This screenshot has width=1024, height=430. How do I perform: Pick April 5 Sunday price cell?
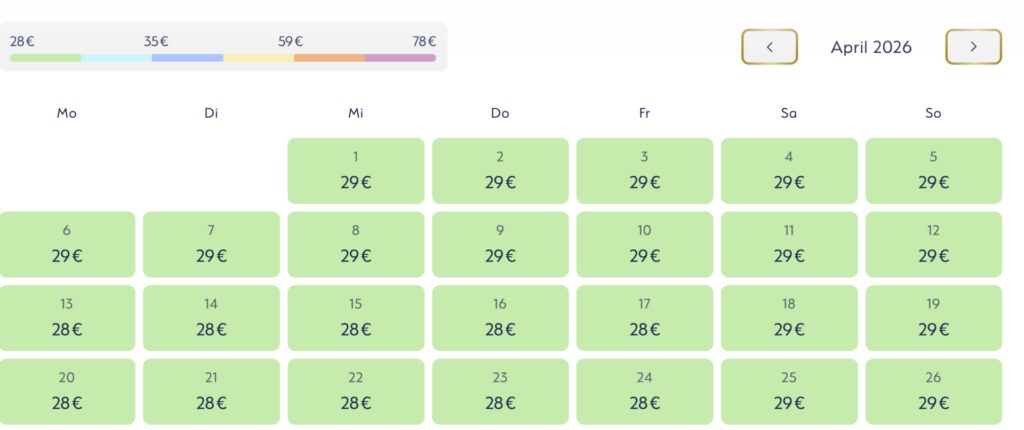[x=933, y=171]
